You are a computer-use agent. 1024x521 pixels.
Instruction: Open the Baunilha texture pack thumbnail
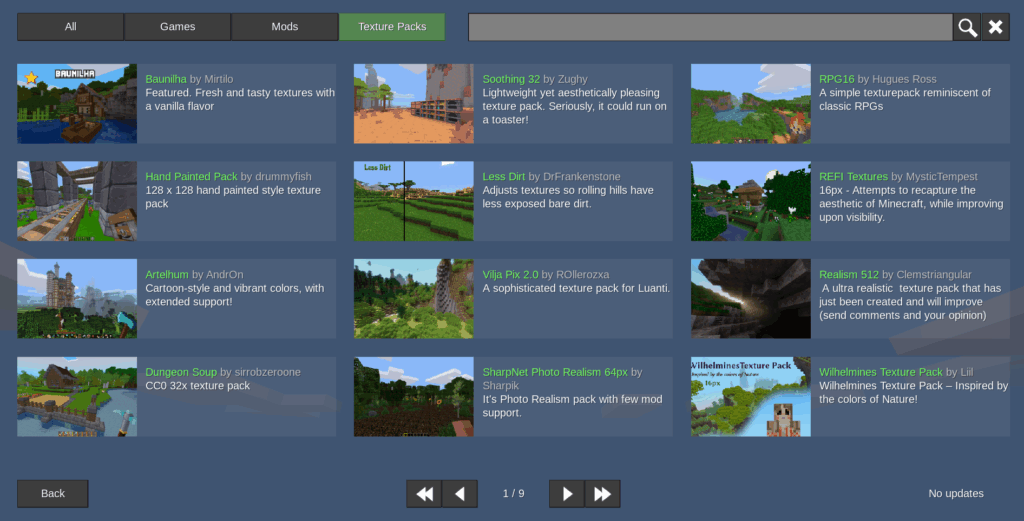click(x=77, y=104)
